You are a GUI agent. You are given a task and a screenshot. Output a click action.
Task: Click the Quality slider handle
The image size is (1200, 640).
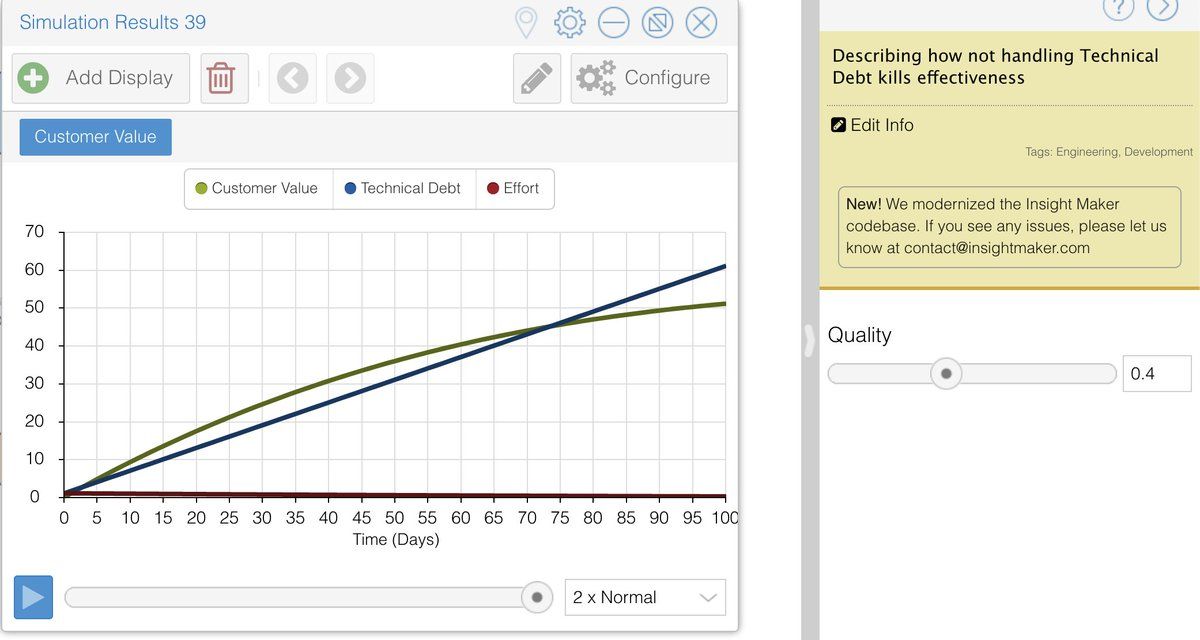945,374
